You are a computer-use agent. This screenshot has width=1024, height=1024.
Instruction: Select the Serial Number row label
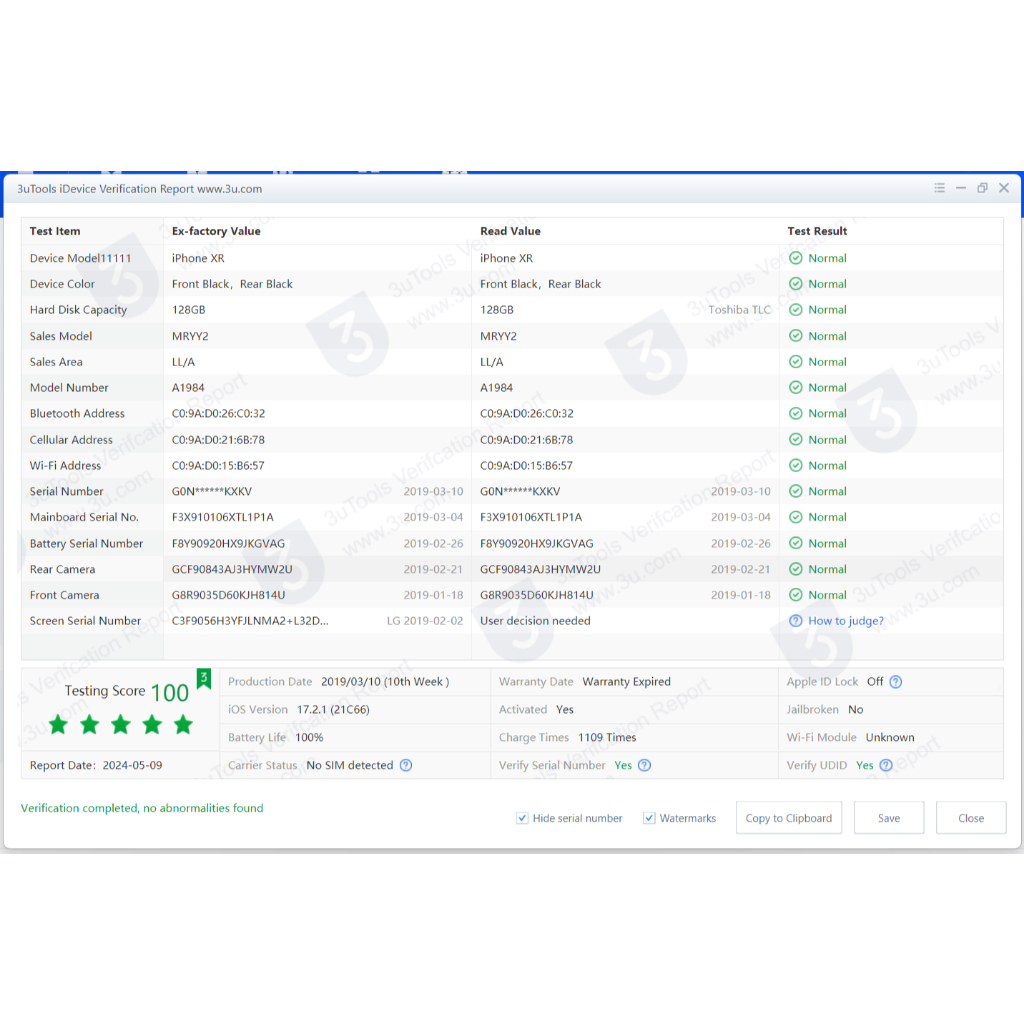coord(67,492)
